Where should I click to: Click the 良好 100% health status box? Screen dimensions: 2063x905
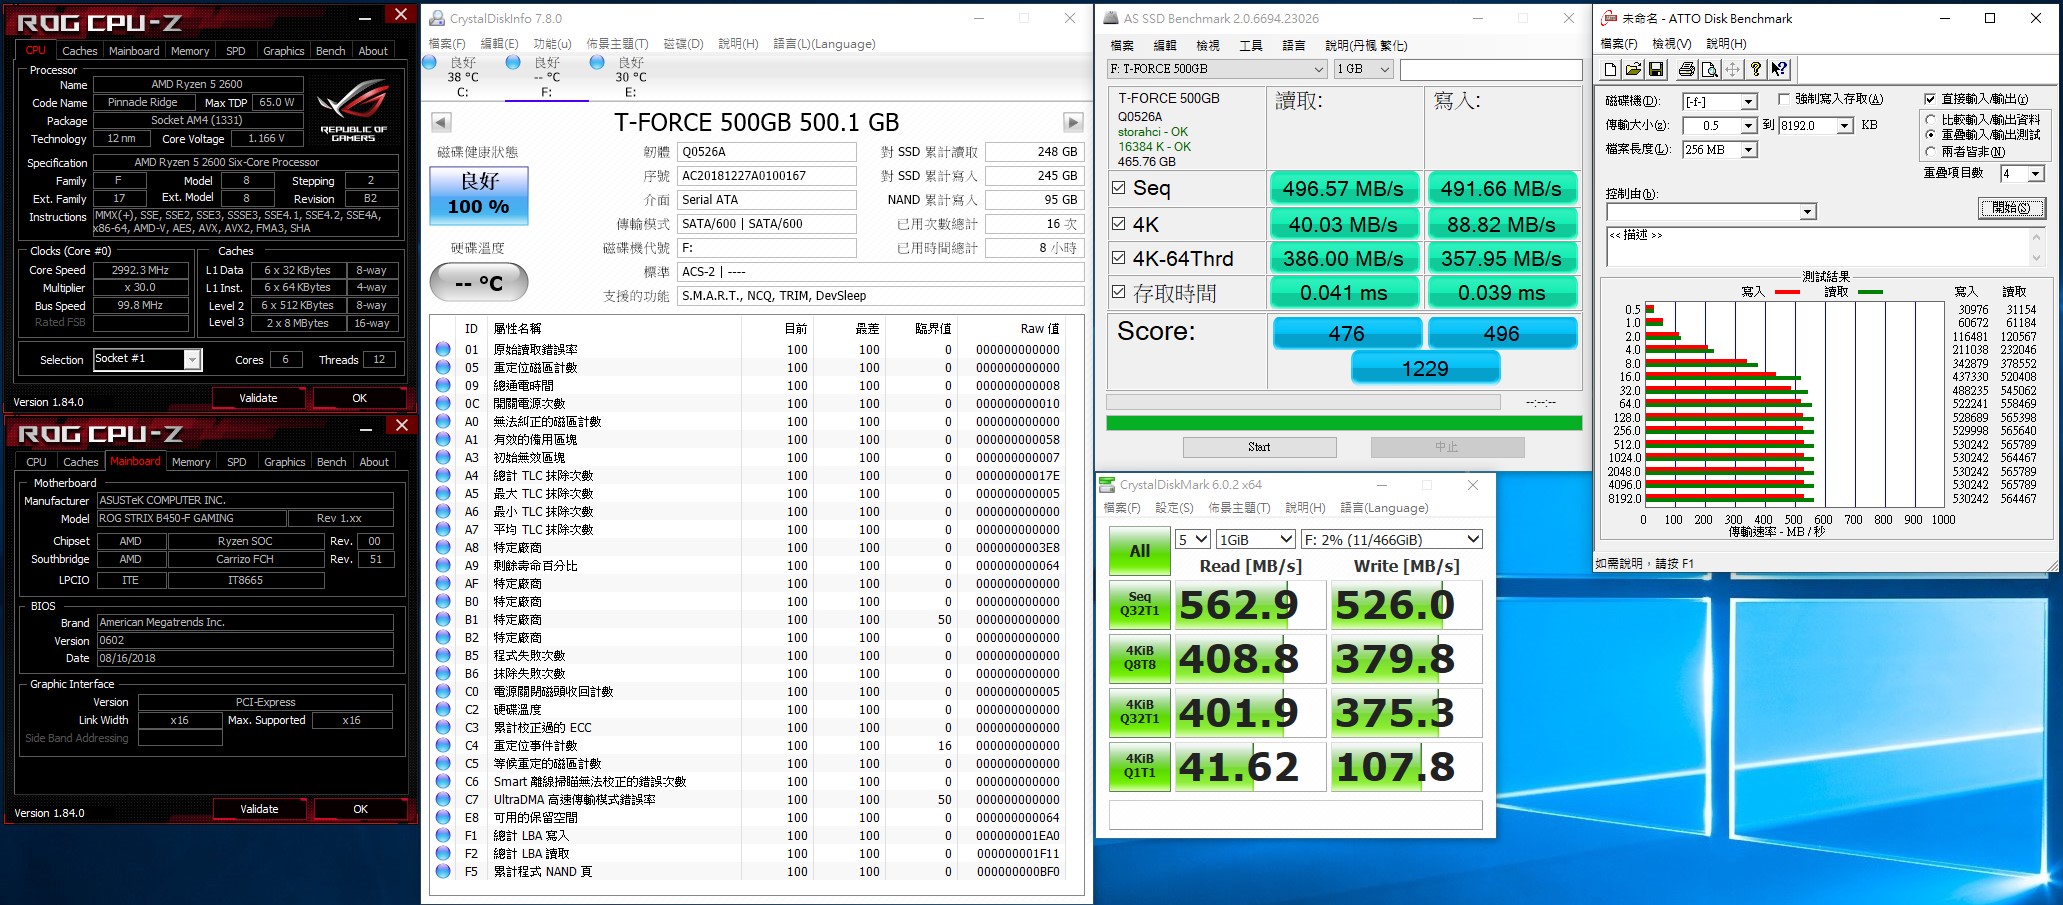coord(479,195)
